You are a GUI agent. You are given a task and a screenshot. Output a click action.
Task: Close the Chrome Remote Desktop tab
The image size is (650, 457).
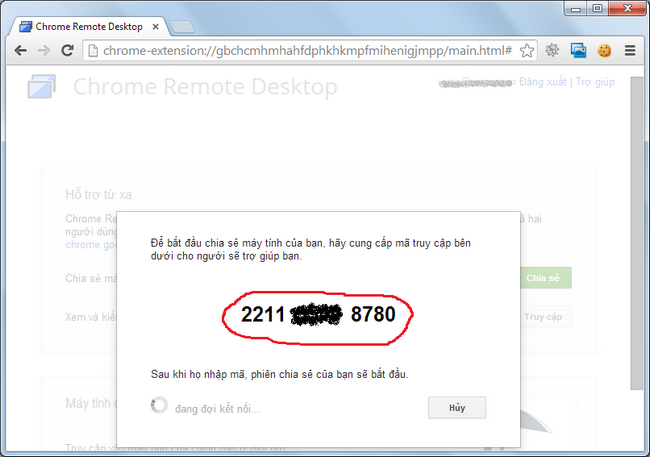coord(151,26)
